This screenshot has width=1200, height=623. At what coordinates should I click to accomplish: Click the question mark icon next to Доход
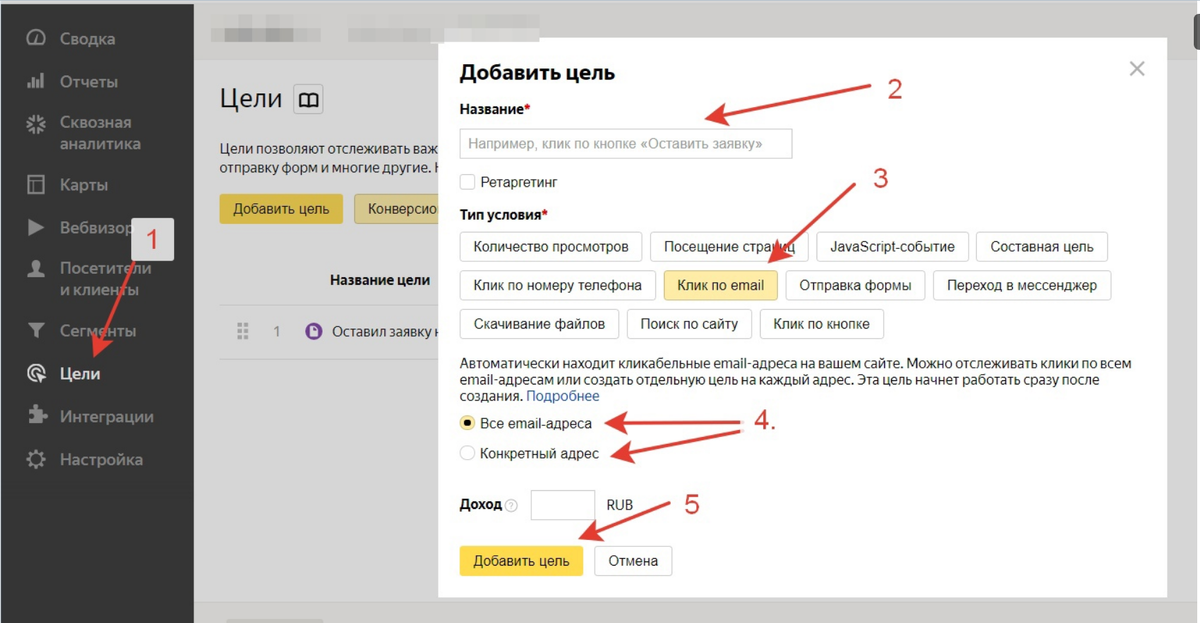511,506
